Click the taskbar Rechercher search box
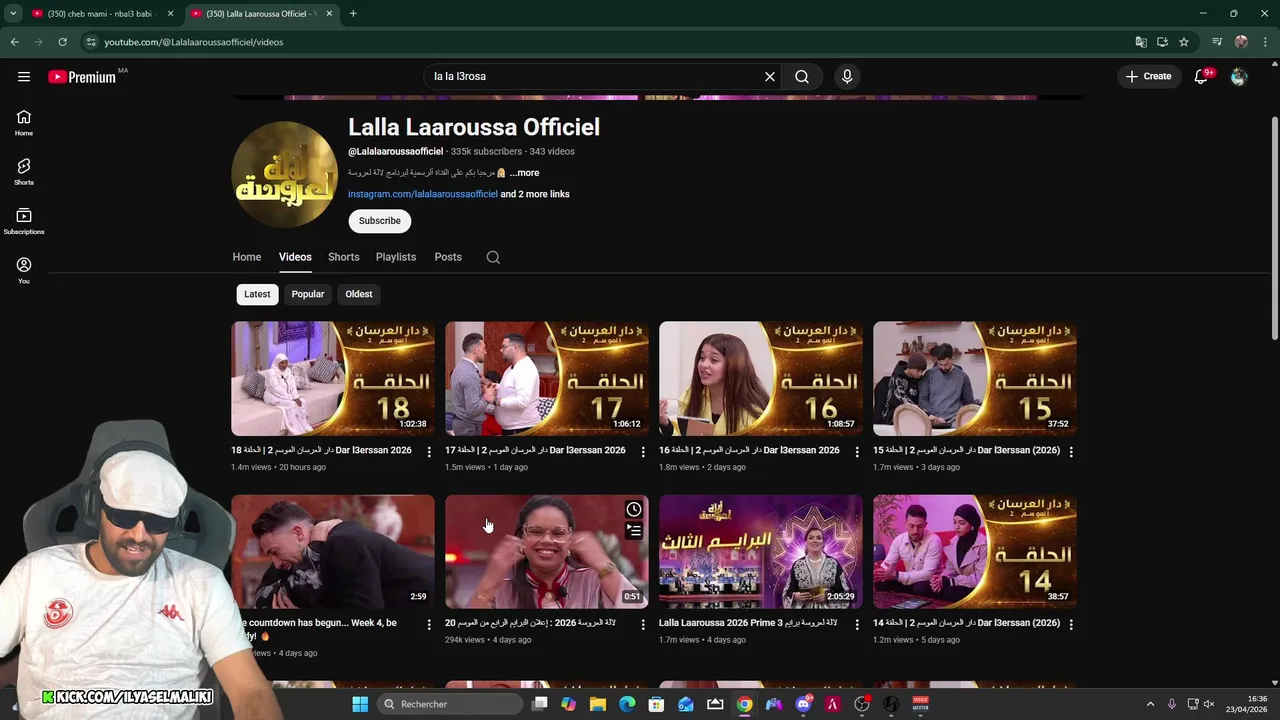1280x720 pixels. coord(450,704)
